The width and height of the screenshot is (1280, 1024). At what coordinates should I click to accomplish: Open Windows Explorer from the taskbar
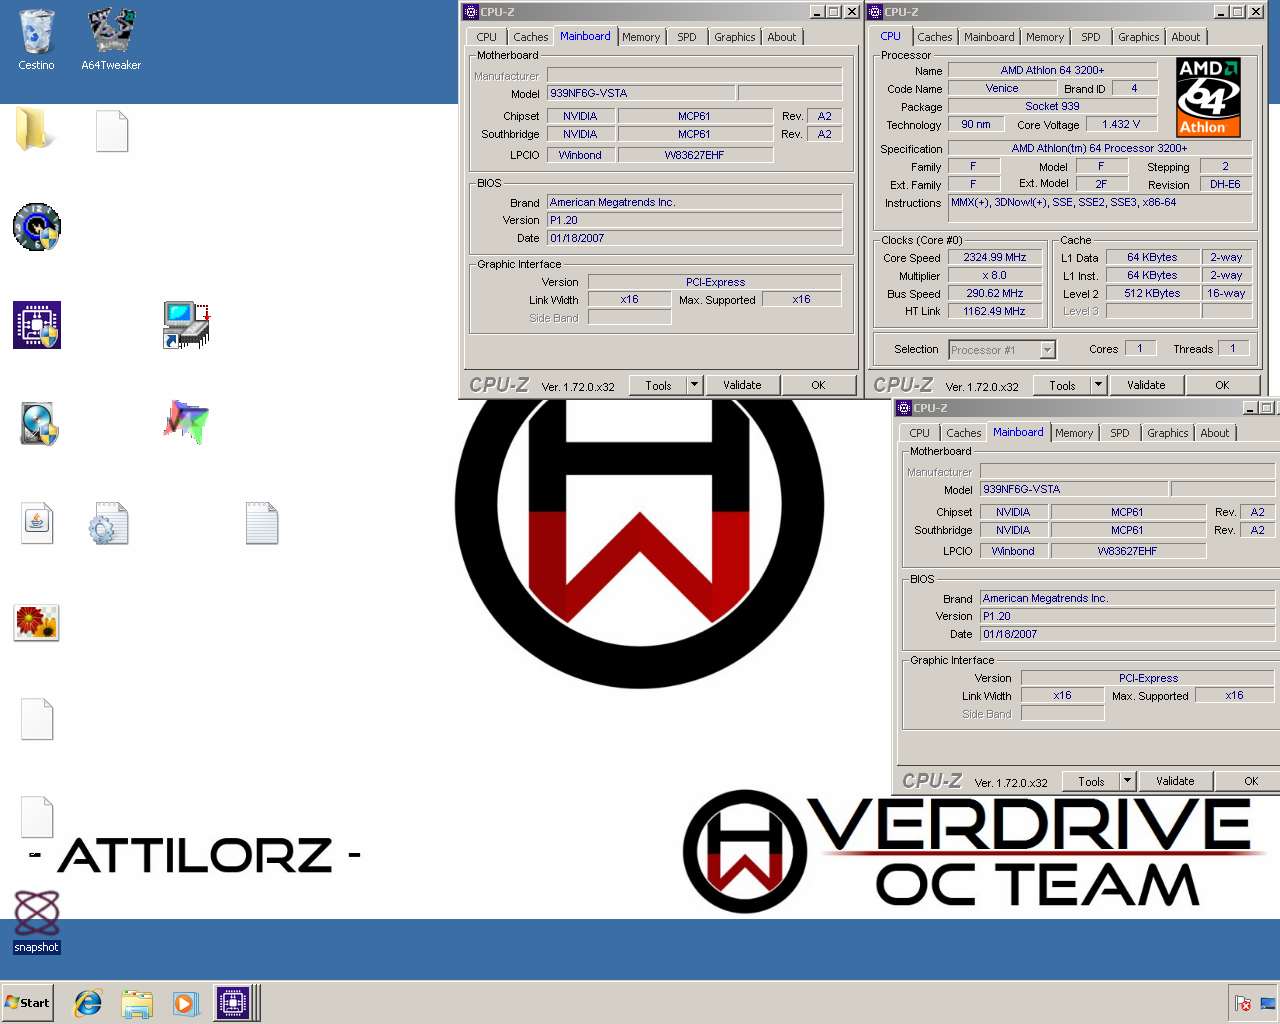pyautogui.click(x=137, y=1003)
